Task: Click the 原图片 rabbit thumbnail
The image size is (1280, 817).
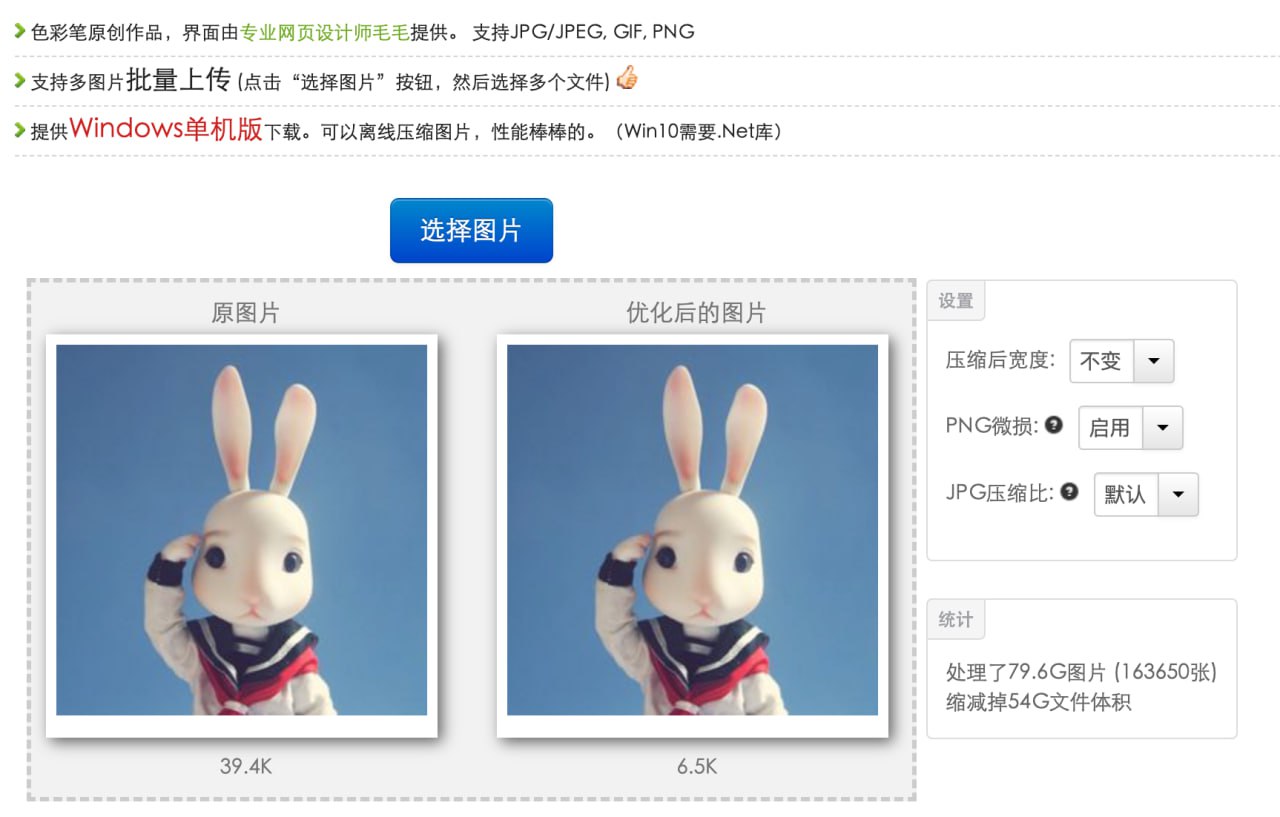Action: [x=242, y=530]
